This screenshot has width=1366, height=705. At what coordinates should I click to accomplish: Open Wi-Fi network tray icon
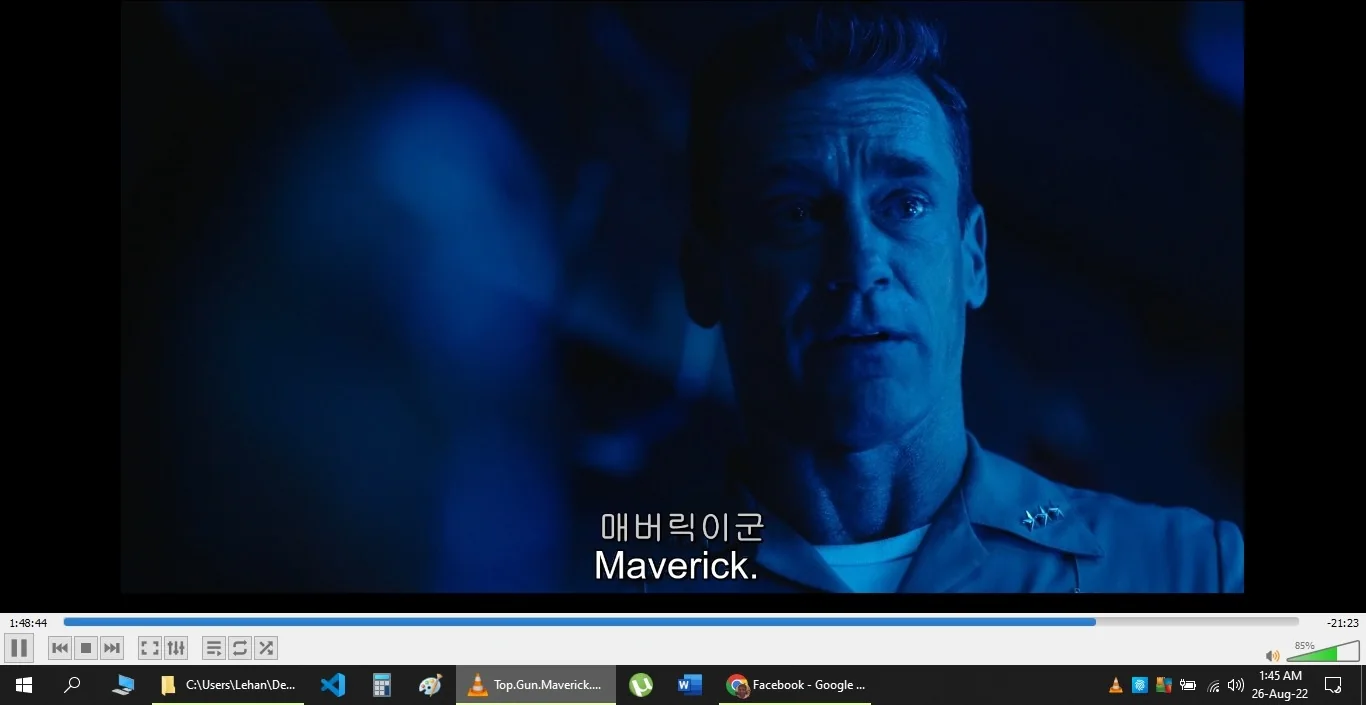pyautogui.click(x=1213, y=685)
